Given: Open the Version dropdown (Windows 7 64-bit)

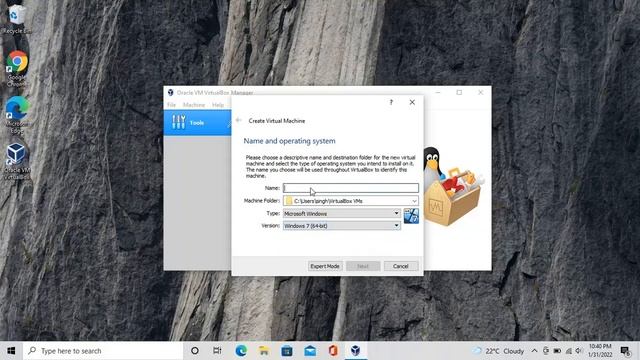Looking at the screenshot, I should coord(342,226).
